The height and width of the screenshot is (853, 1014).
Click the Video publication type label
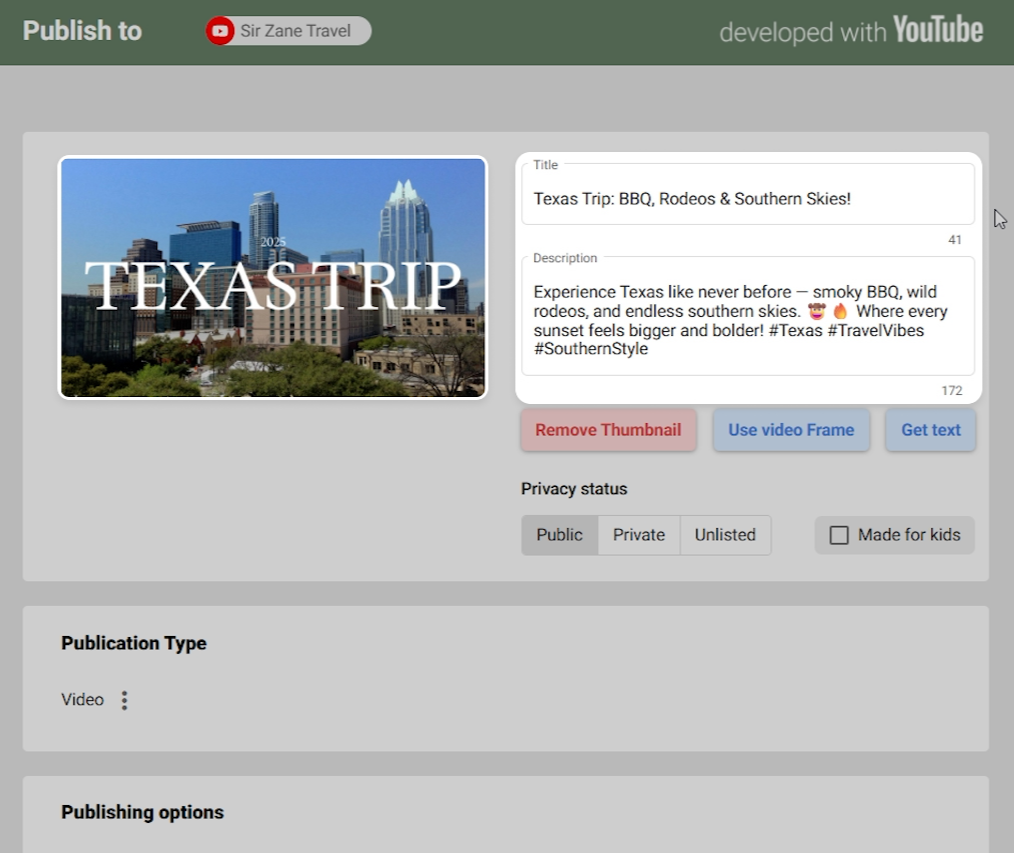[x=82, y=700]
